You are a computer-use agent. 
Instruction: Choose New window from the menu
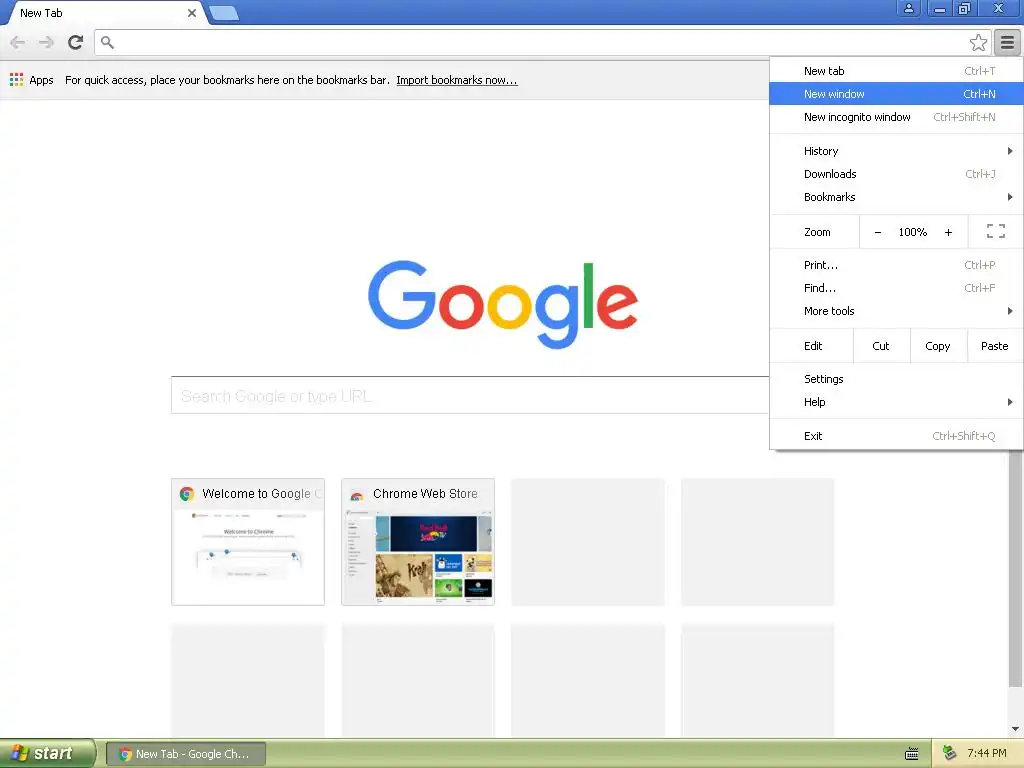click(x=896, y=93)
